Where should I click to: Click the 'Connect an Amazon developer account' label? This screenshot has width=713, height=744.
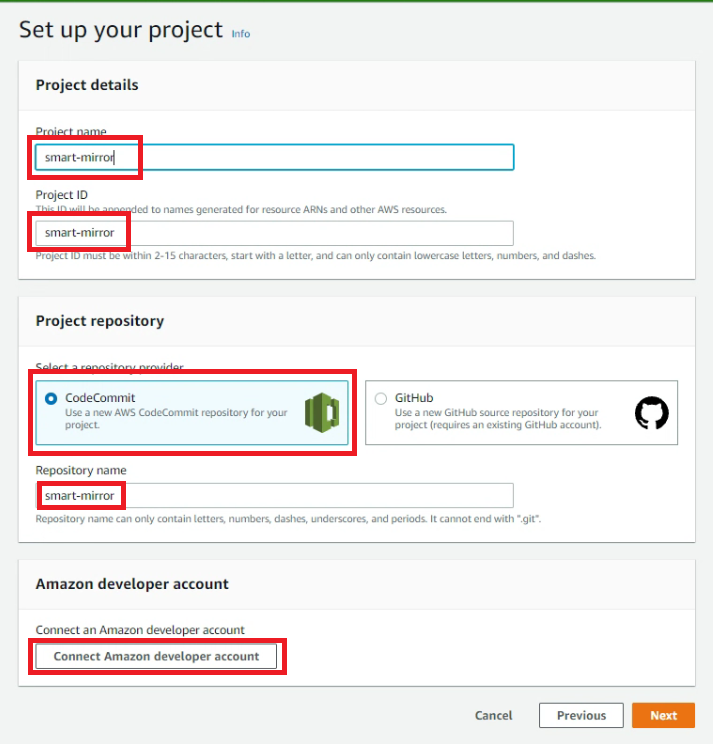[140, 630]
